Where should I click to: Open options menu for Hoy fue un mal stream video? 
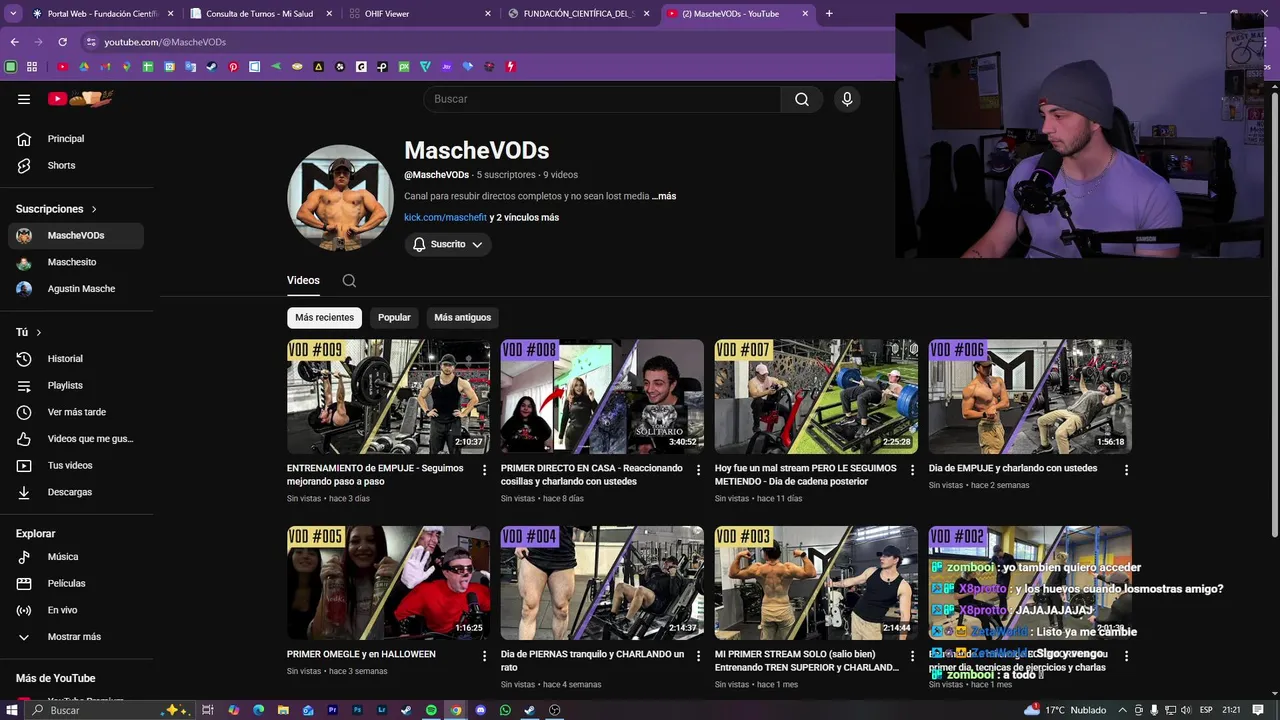(x=912, y=470)
